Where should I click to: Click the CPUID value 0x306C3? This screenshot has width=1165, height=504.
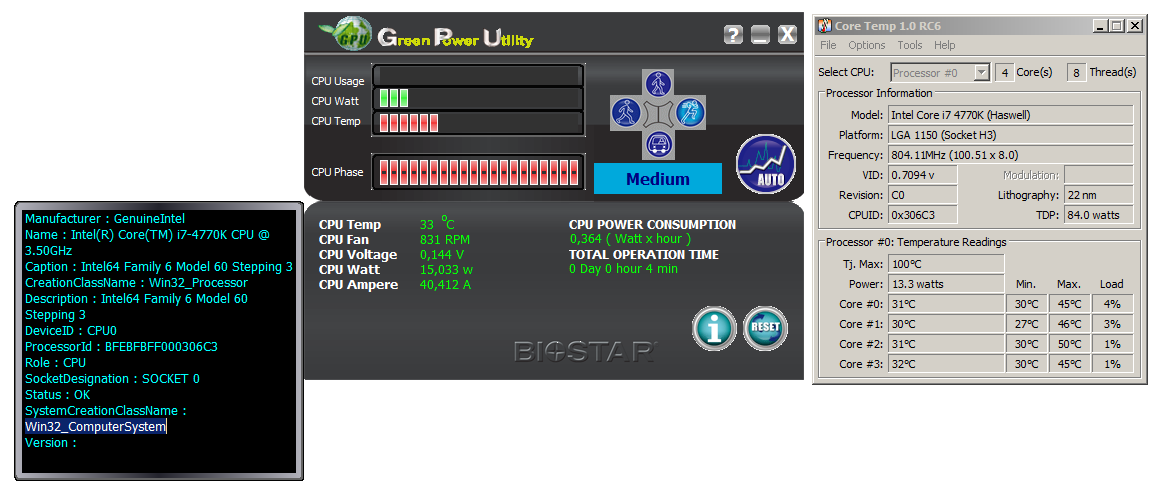pyautogui.click(x=923, y=216)
